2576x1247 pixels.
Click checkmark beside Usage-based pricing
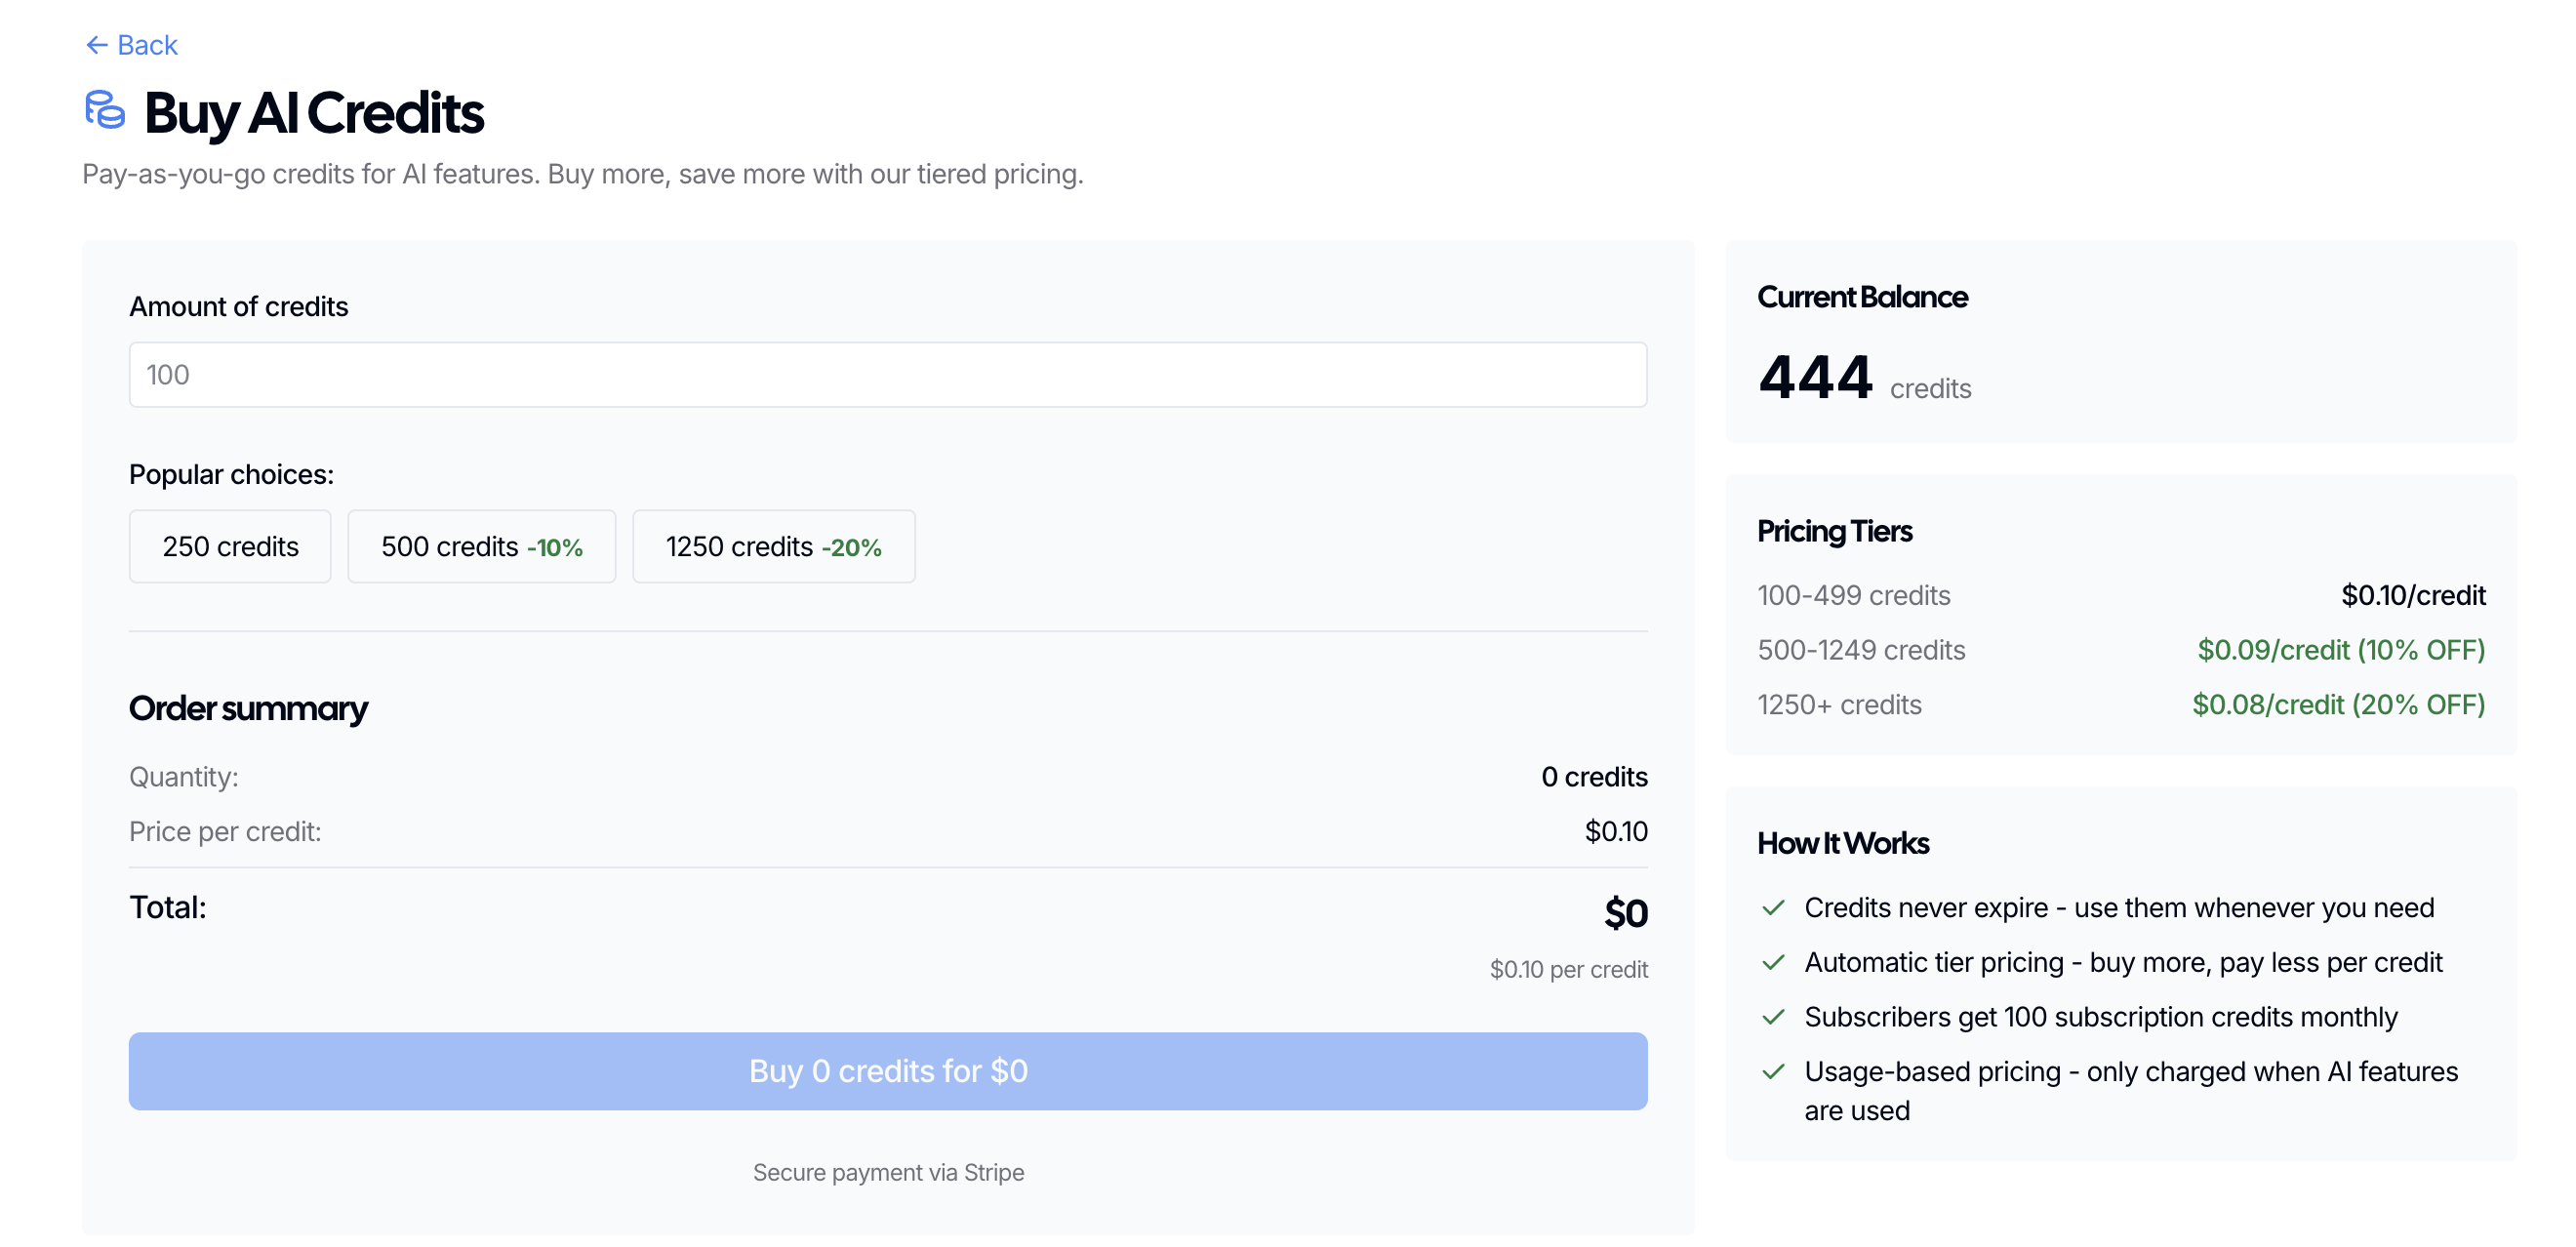pos(1773,1072)
